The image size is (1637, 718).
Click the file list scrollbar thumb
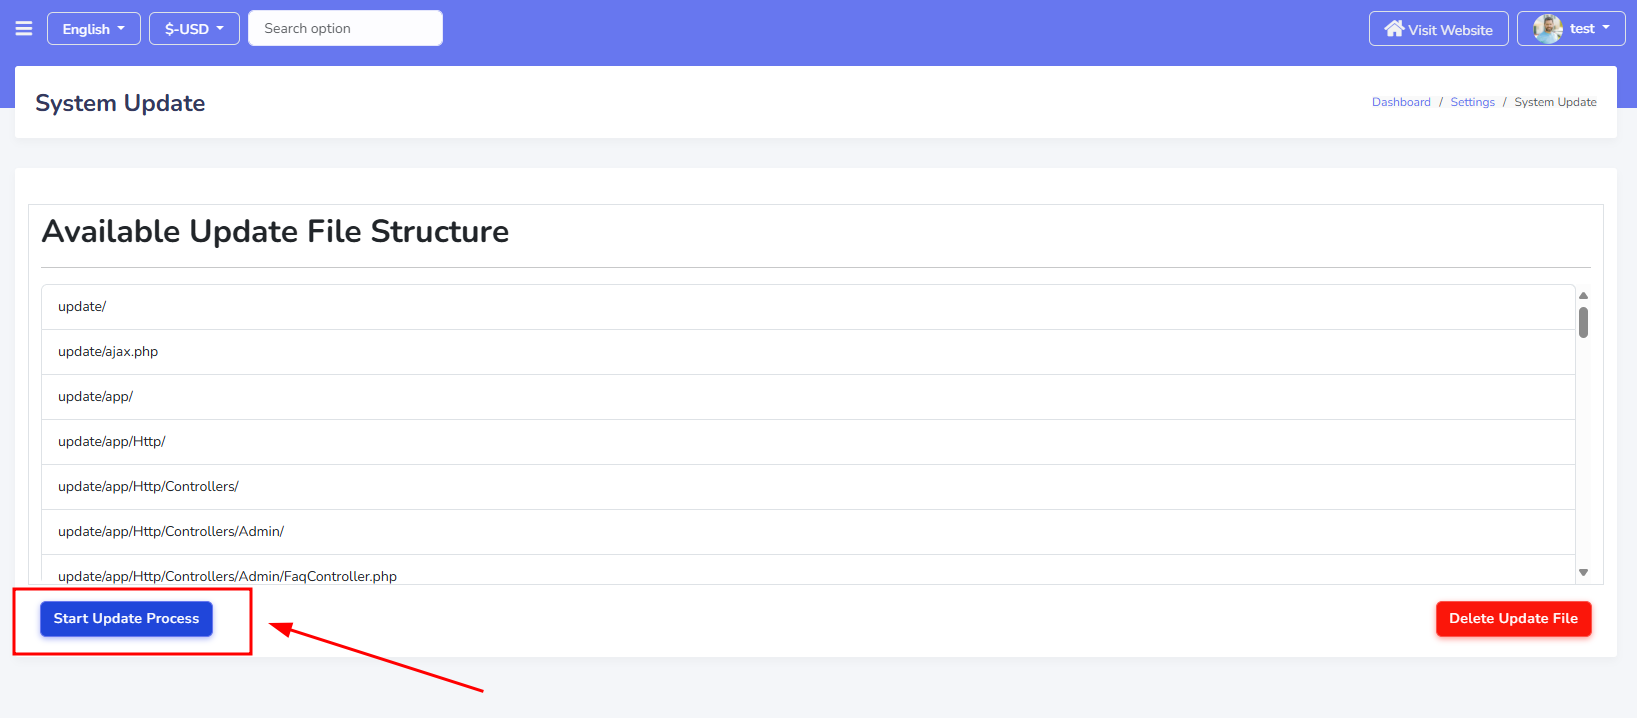pos(1583,322)
